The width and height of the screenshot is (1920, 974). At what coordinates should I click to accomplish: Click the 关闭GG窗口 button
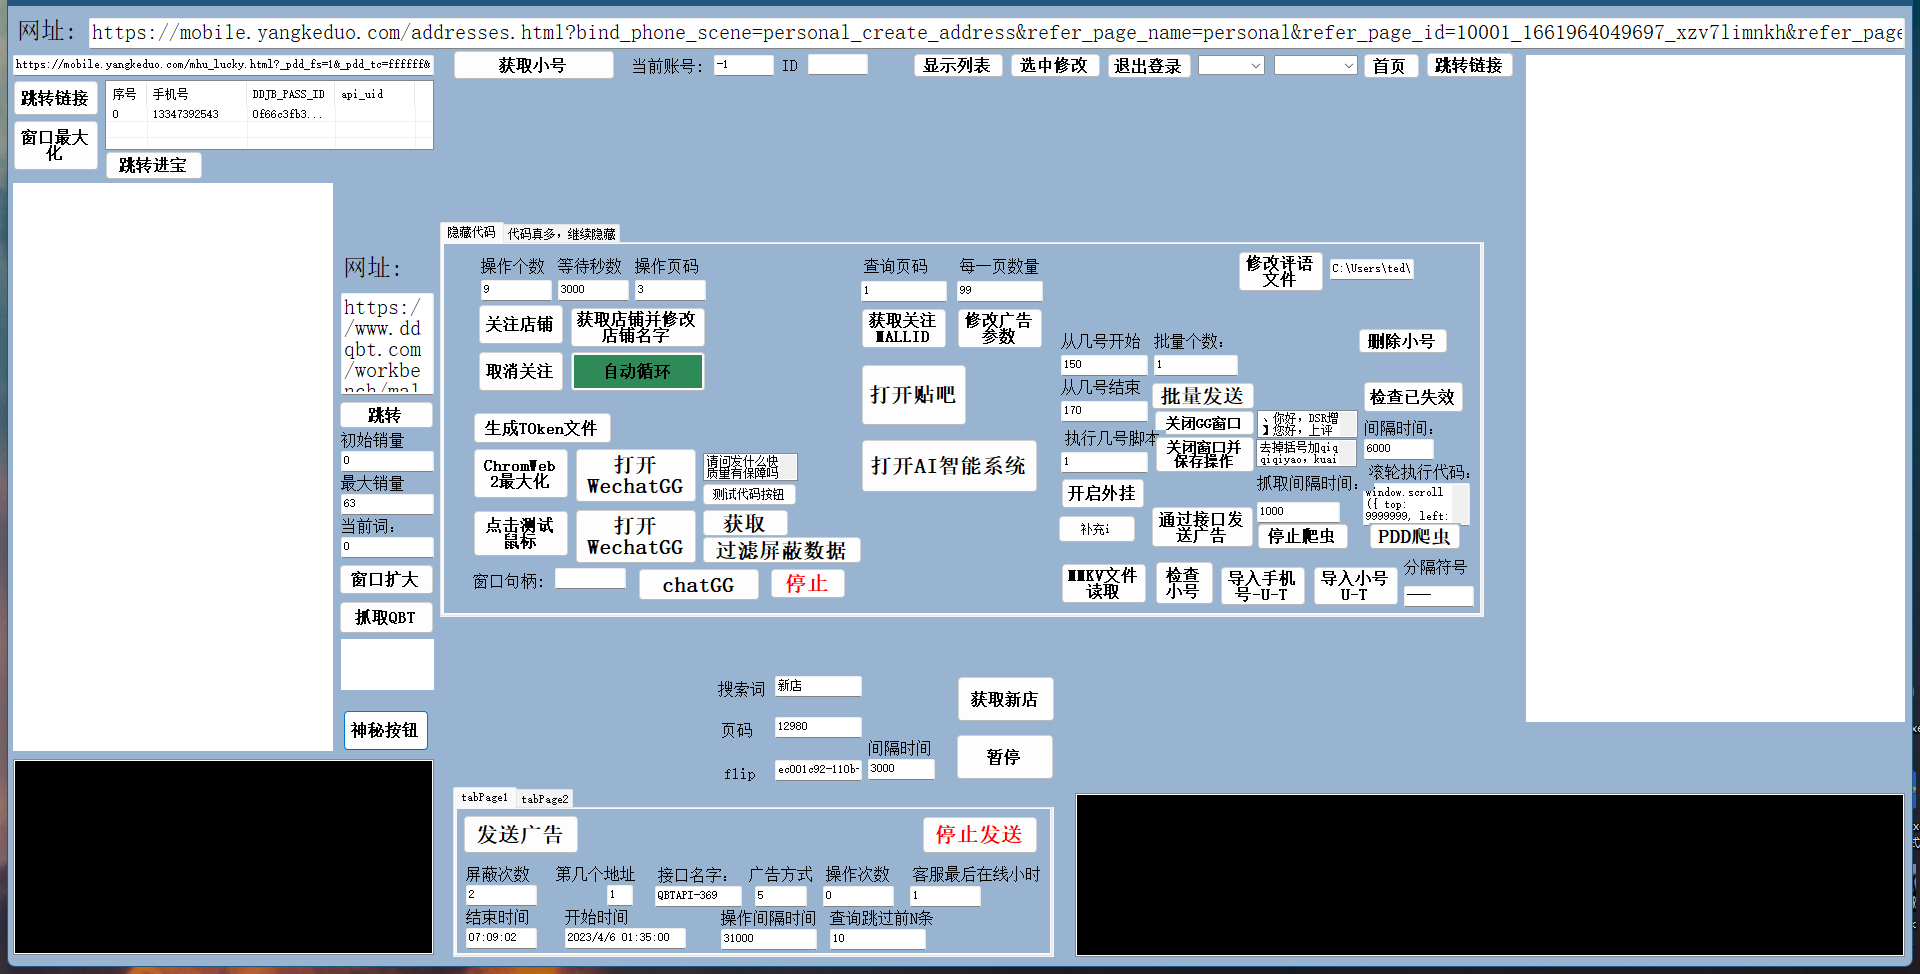[1203, 423]
